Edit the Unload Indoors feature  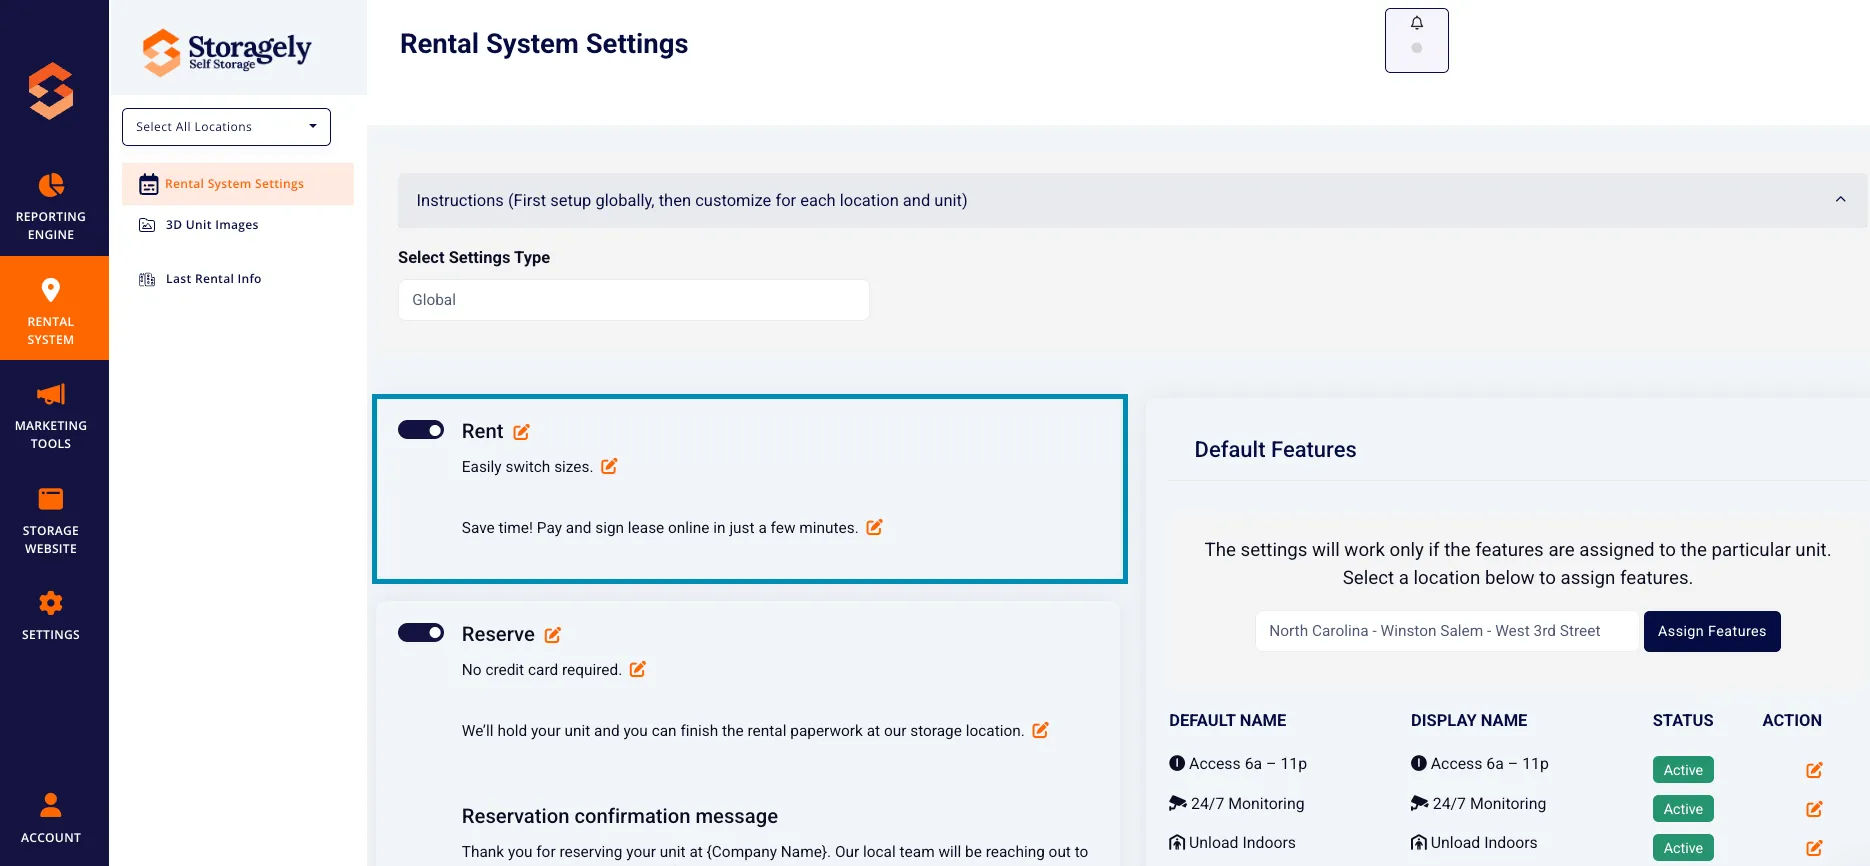1814,848
